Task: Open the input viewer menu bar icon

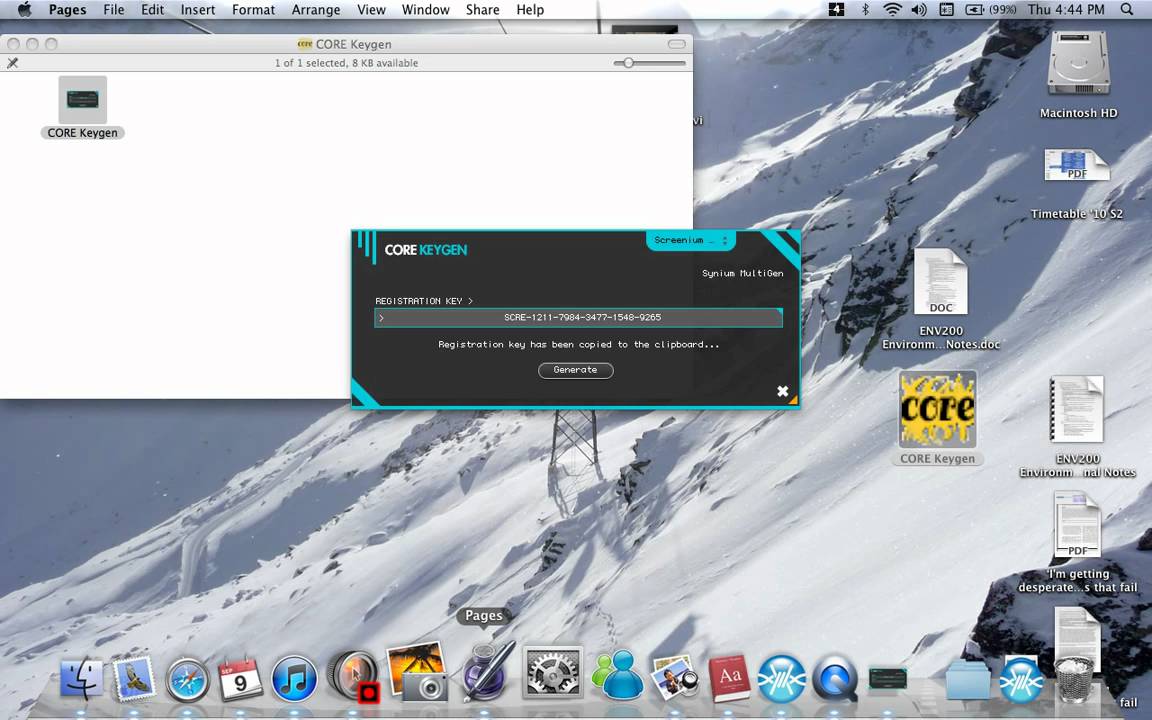Action: pos(946,10)
